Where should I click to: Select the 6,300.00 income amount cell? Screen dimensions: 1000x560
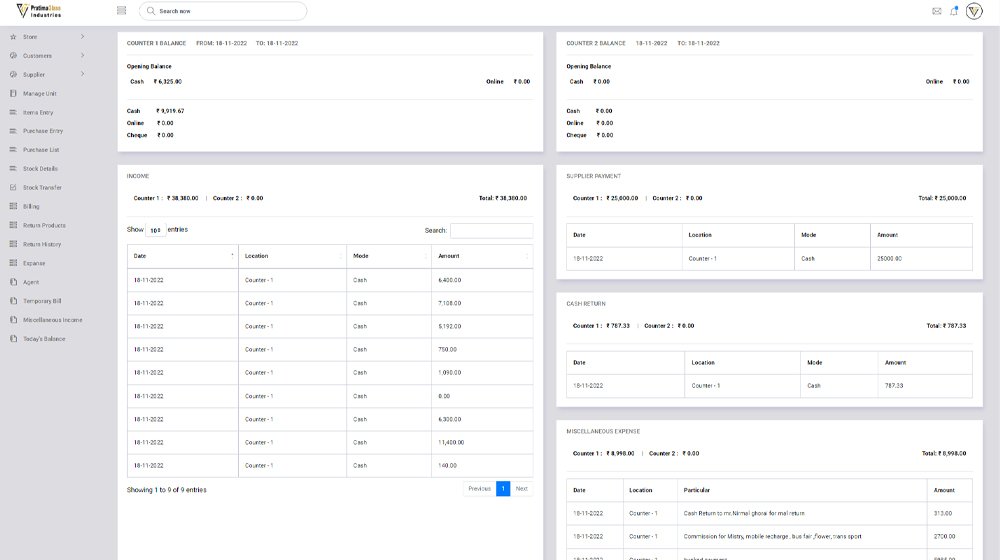pyautogui.click(x=482, y=419)
